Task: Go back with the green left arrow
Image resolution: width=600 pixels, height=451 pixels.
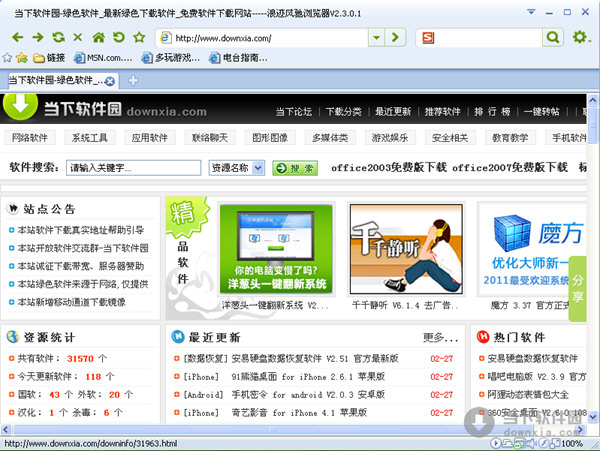Action: click(18, 37)
